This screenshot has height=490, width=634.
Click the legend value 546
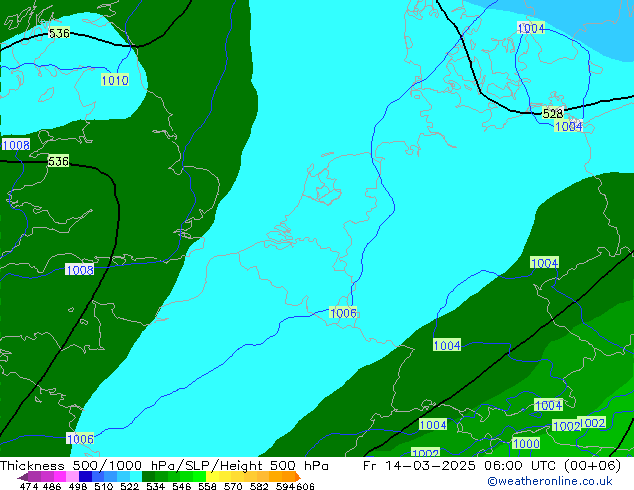pyautogui.click(x=182, y=486)
